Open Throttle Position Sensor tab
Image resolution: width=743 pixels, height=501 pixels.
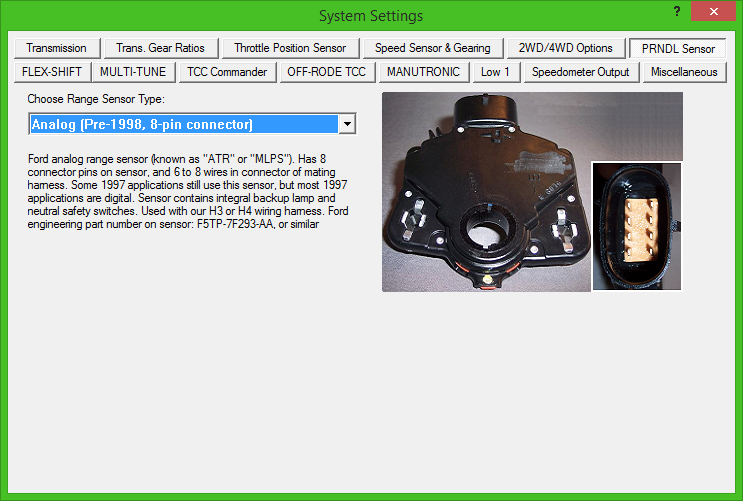pyautogui.click(x=290, y=48)
